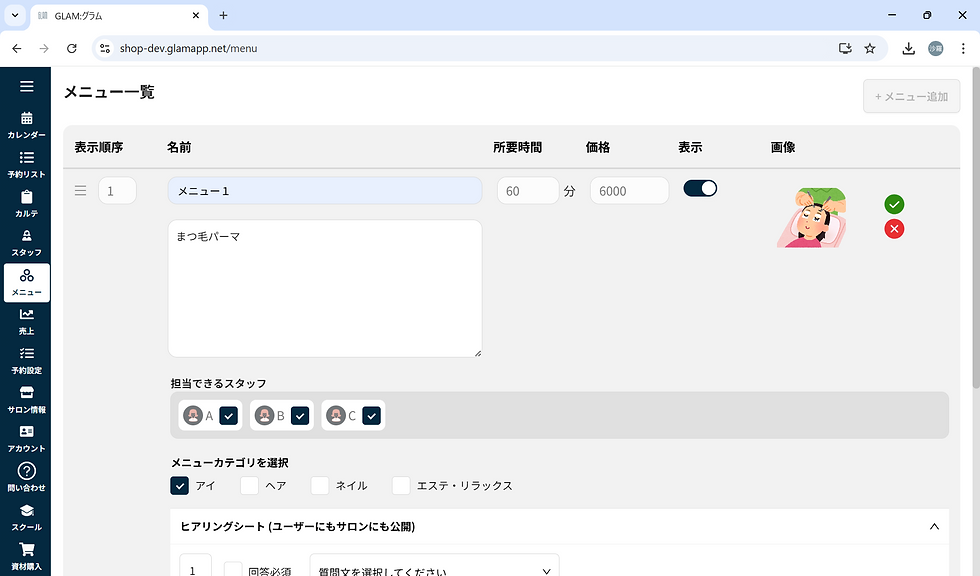Image resolution: width=980 pixels, height=576 pixels.
Task: Click the ＋メニュー追加 button
Action: tap(910, 95)
